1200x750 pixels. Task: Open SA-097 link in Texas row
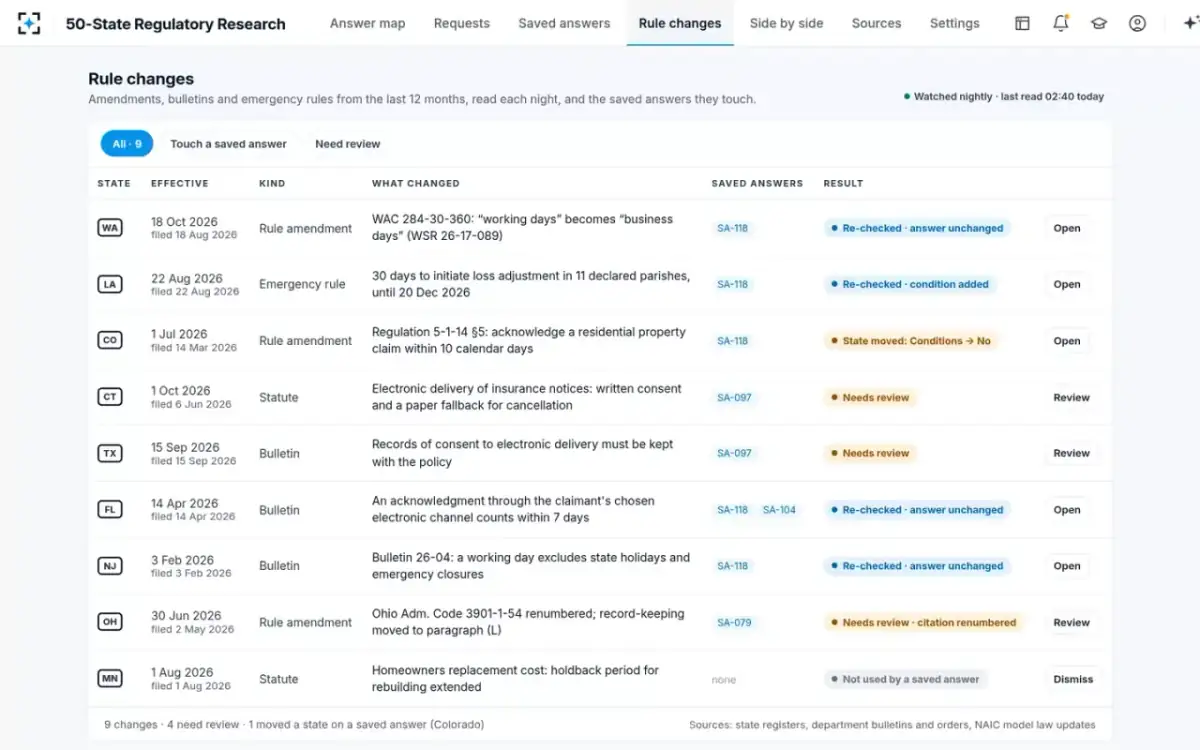[734, 453]
